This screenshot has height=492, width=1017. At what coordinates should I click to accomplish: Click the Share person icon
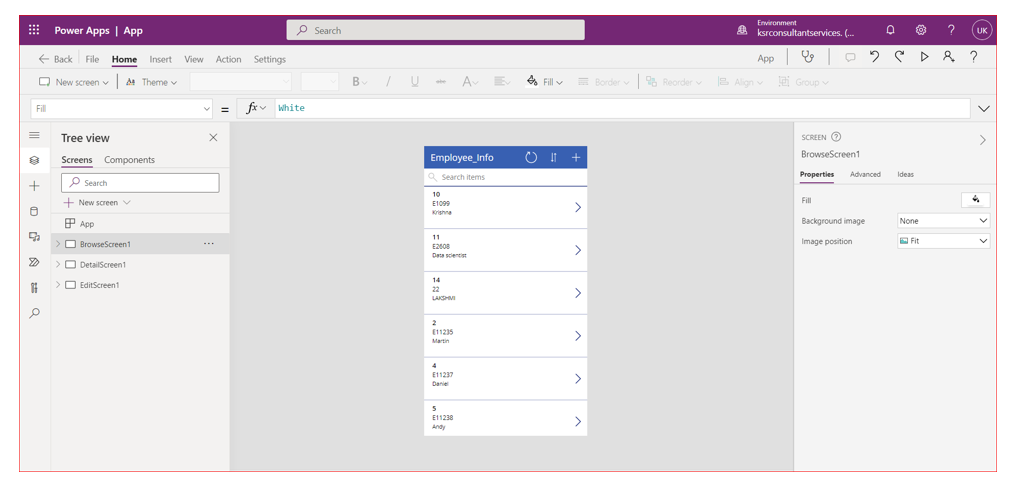pos(949,57)
